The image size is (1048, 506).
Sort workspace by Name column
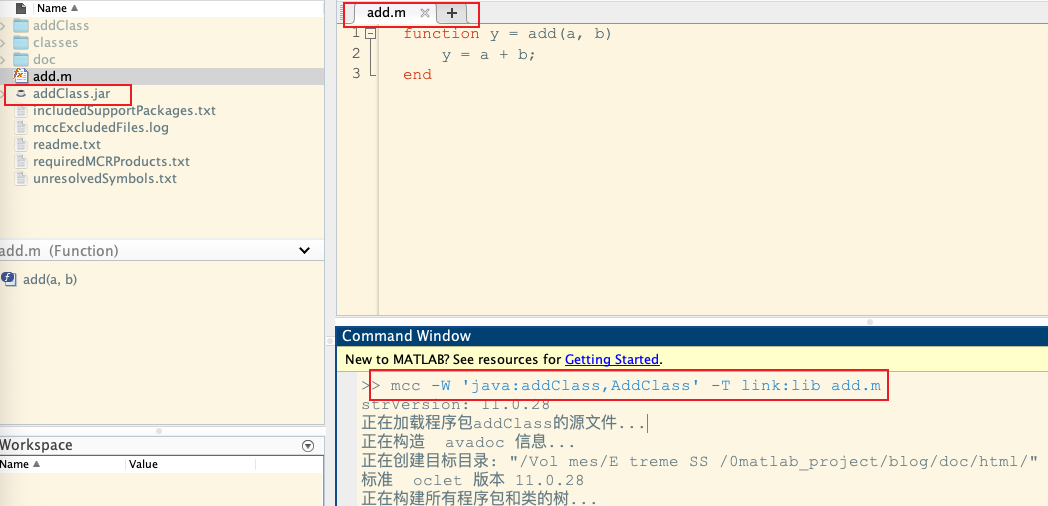[19, 464]
